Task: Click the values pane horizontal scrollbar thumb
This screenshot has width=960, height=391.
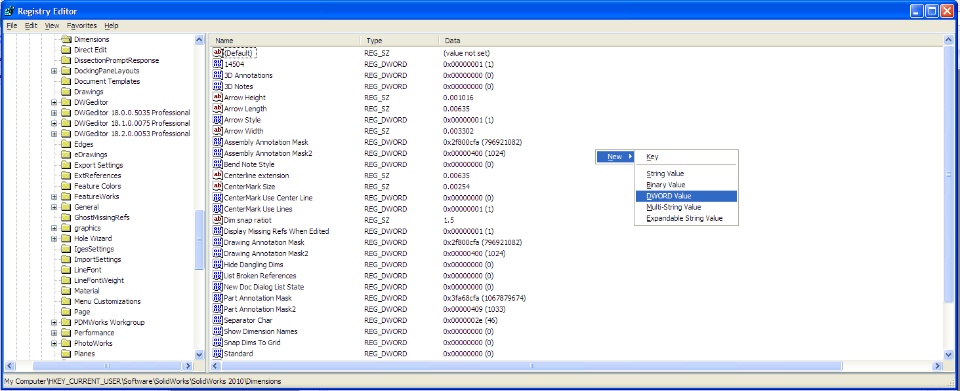Action: tap(531, 366)
